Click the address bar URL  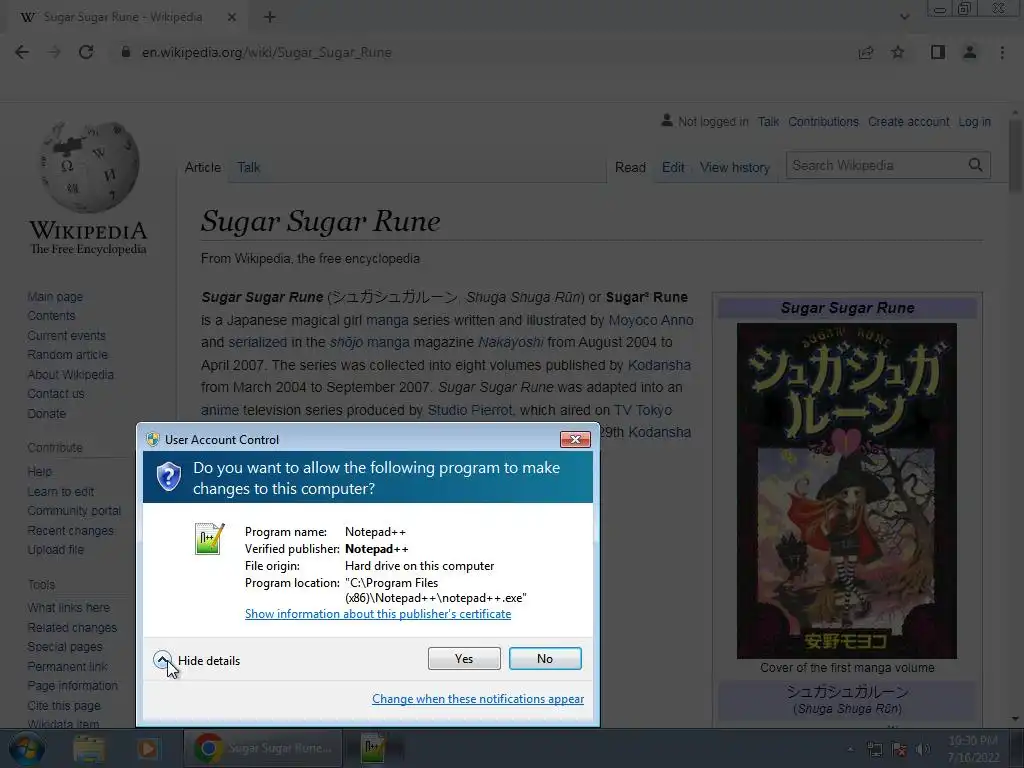266,52
